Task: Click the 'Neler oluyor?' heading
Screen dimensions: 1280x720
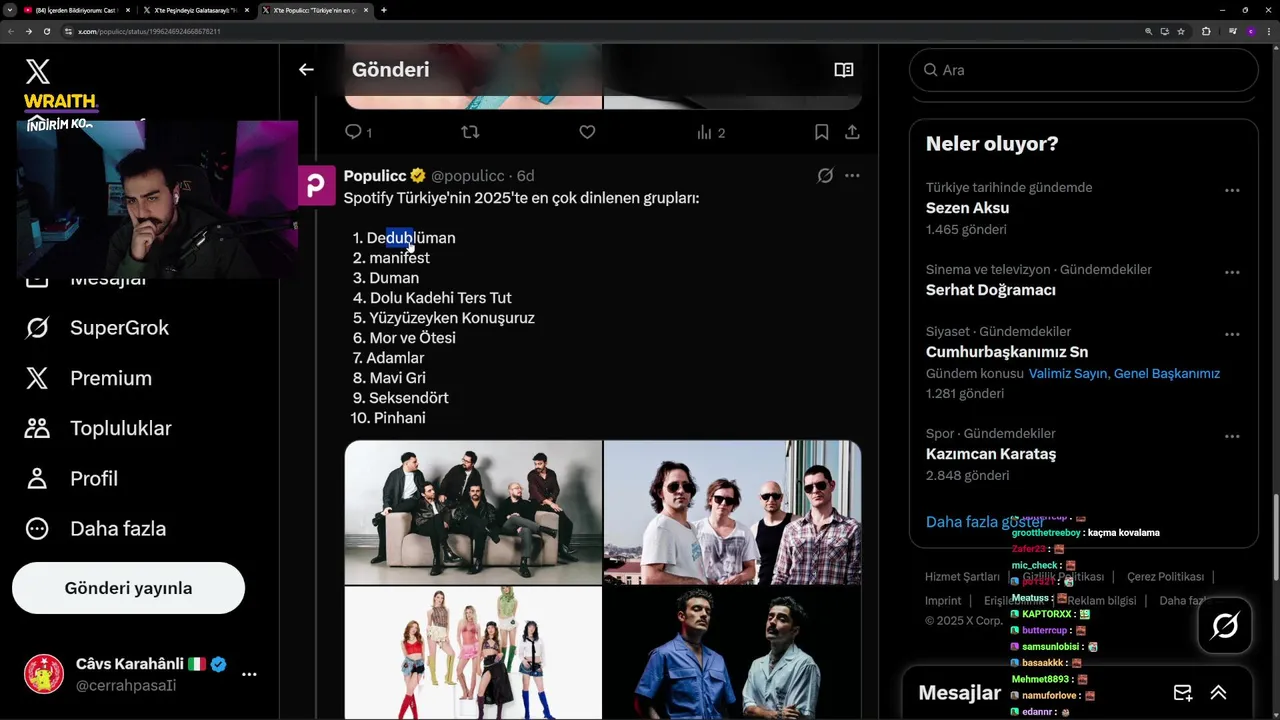Action: pyautogui.click(x=992, y=144)
